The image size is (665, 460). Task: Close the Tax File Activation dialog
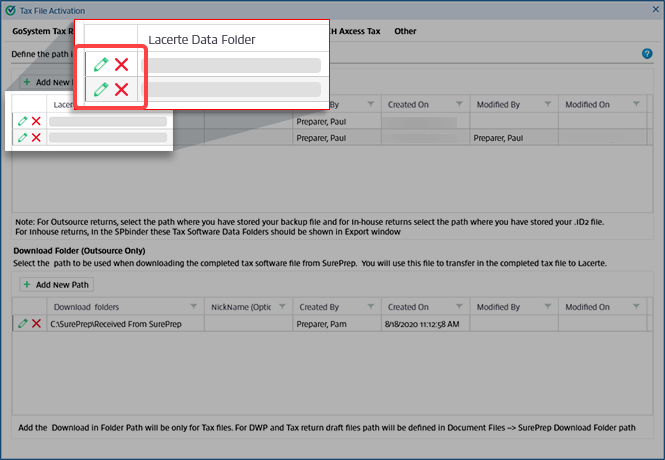point(655,9)
